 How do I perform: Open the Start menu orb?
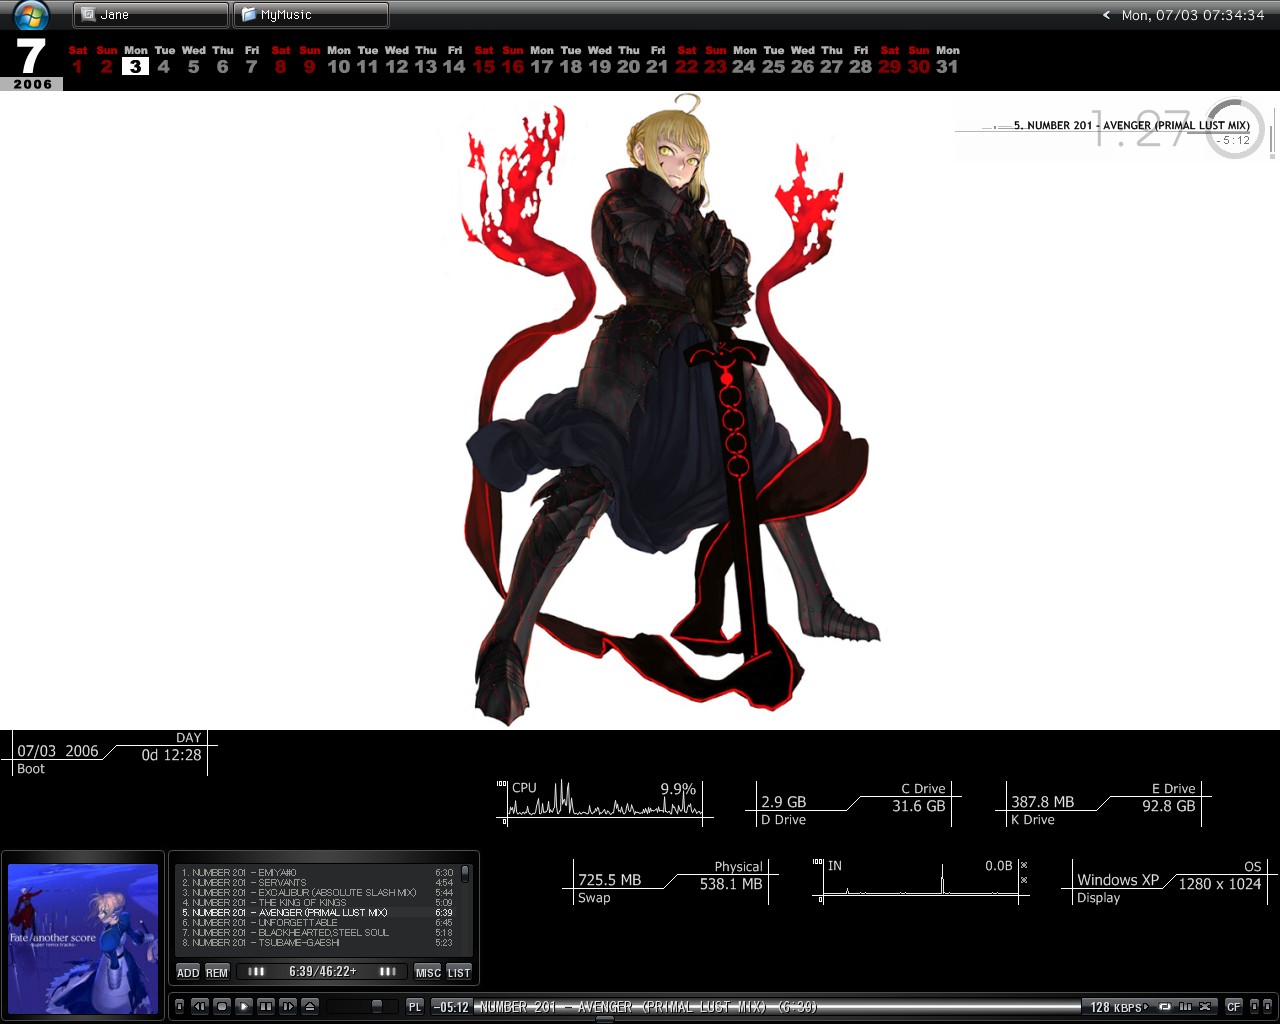[31, 15]
